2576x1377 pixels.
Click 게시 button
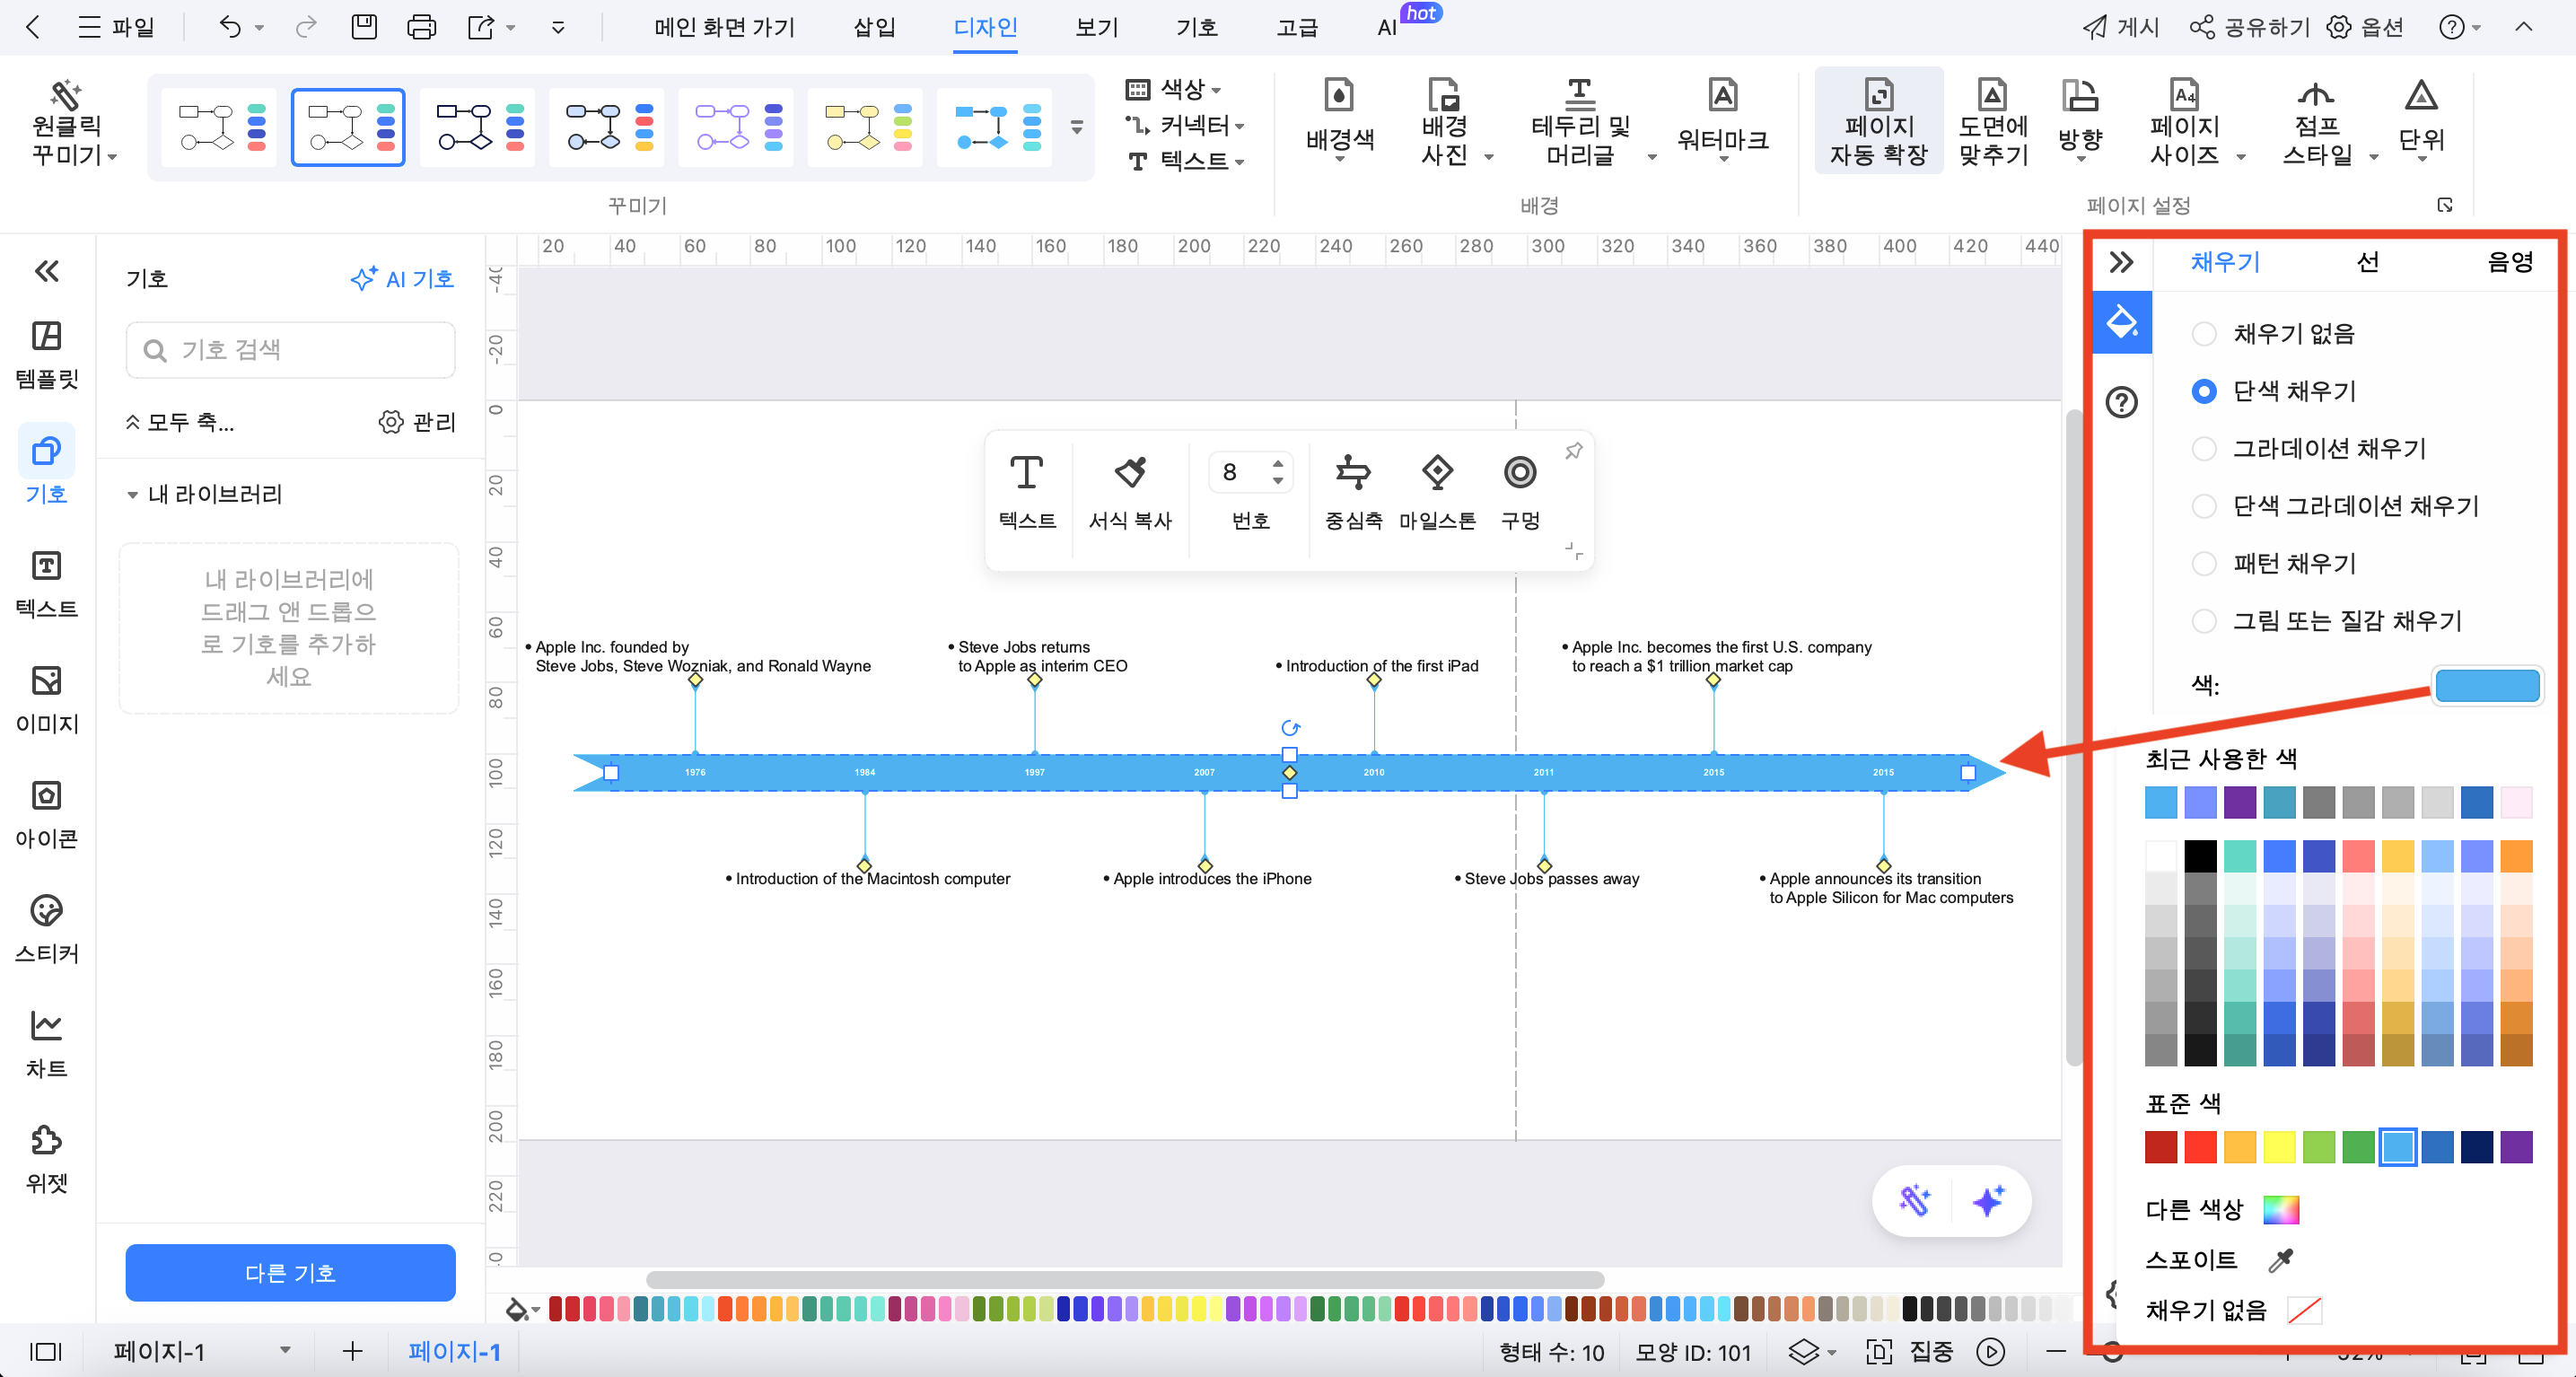pos(2120,27)
